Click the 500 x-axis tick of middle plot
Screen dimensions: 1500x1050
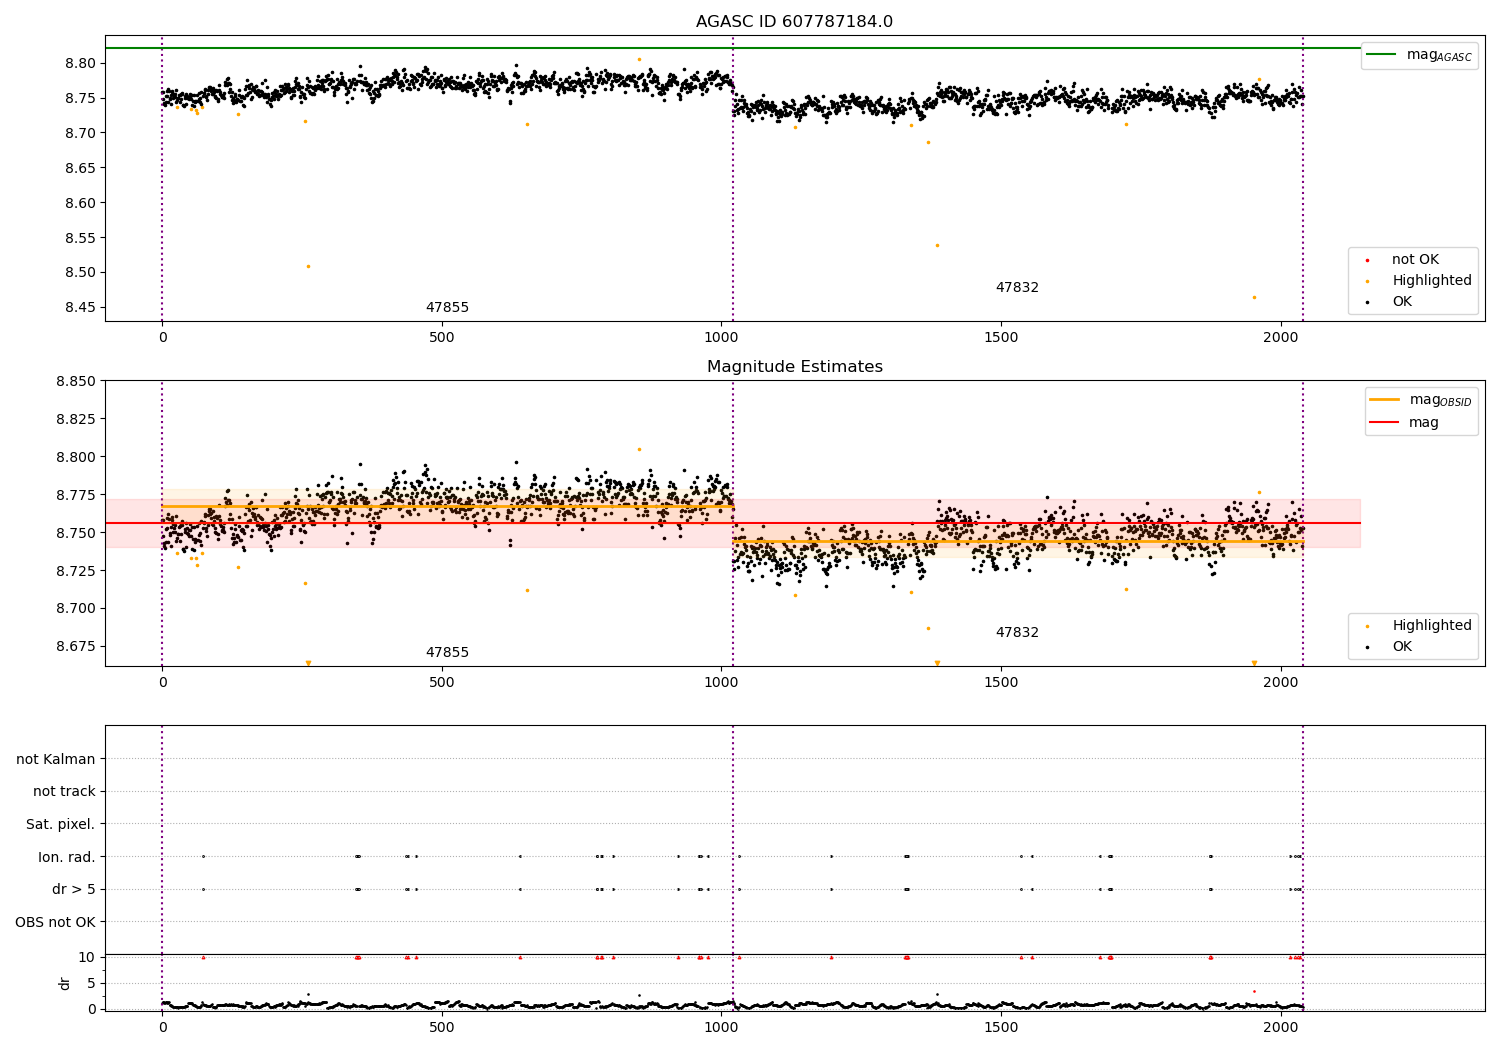click(441, 683)
